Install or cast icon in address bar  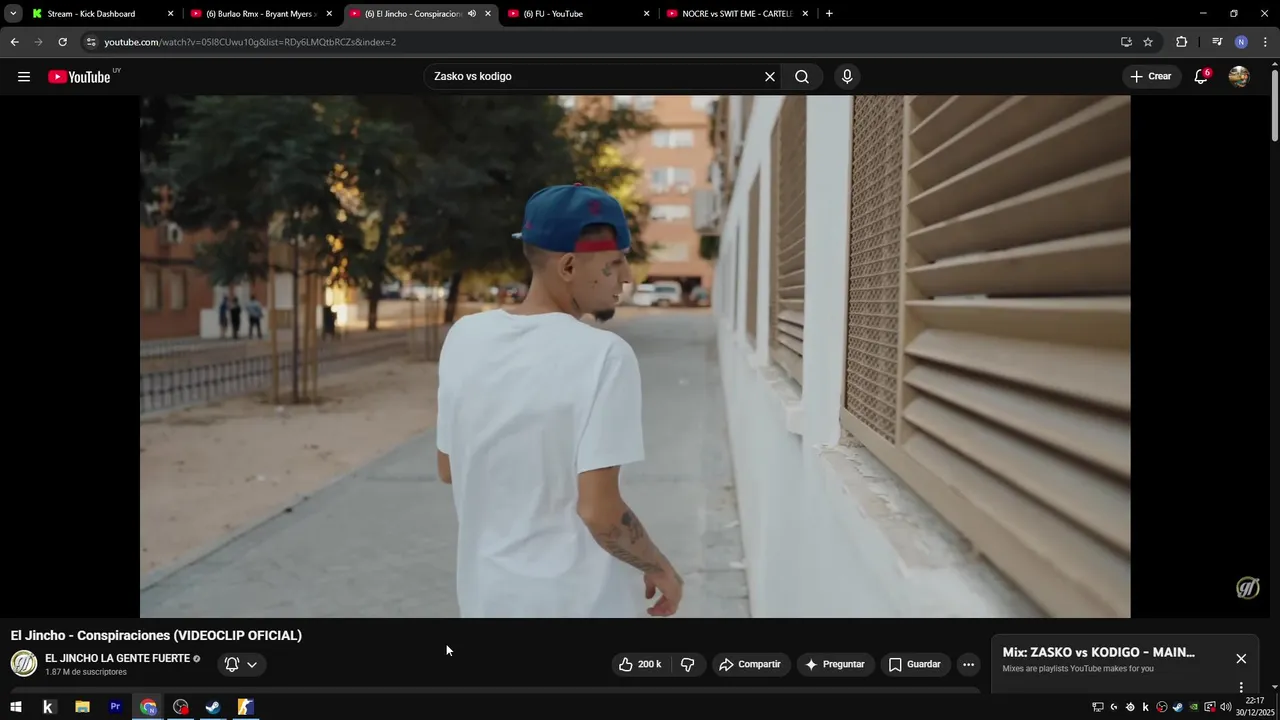[x=1126, y=42]
